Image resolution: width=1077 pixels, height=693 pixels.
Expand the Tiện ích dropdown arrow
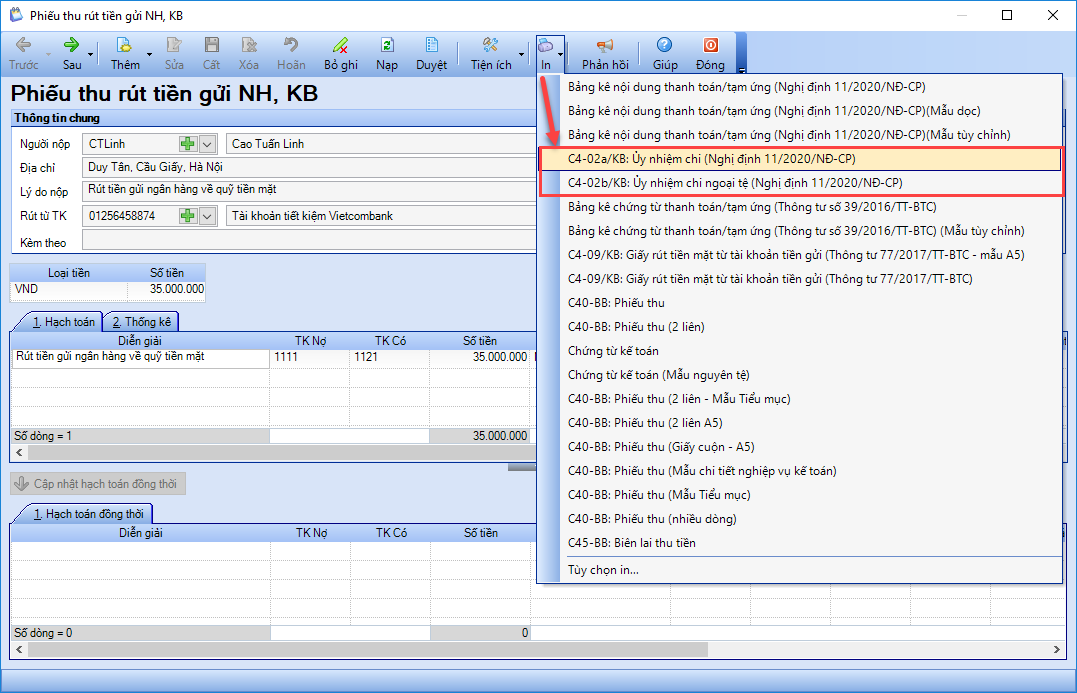(x=521, y=55)
